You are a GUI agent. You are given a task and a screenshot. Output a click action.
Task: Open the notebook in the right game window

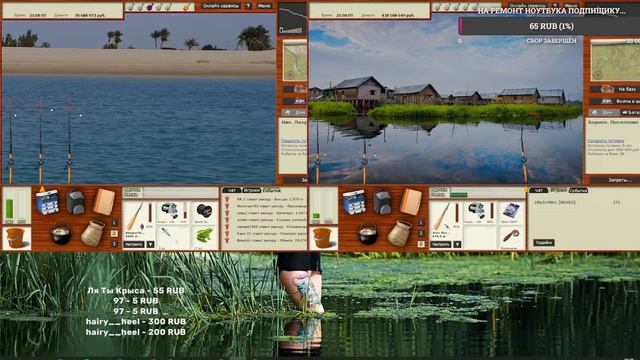point(411,201)
